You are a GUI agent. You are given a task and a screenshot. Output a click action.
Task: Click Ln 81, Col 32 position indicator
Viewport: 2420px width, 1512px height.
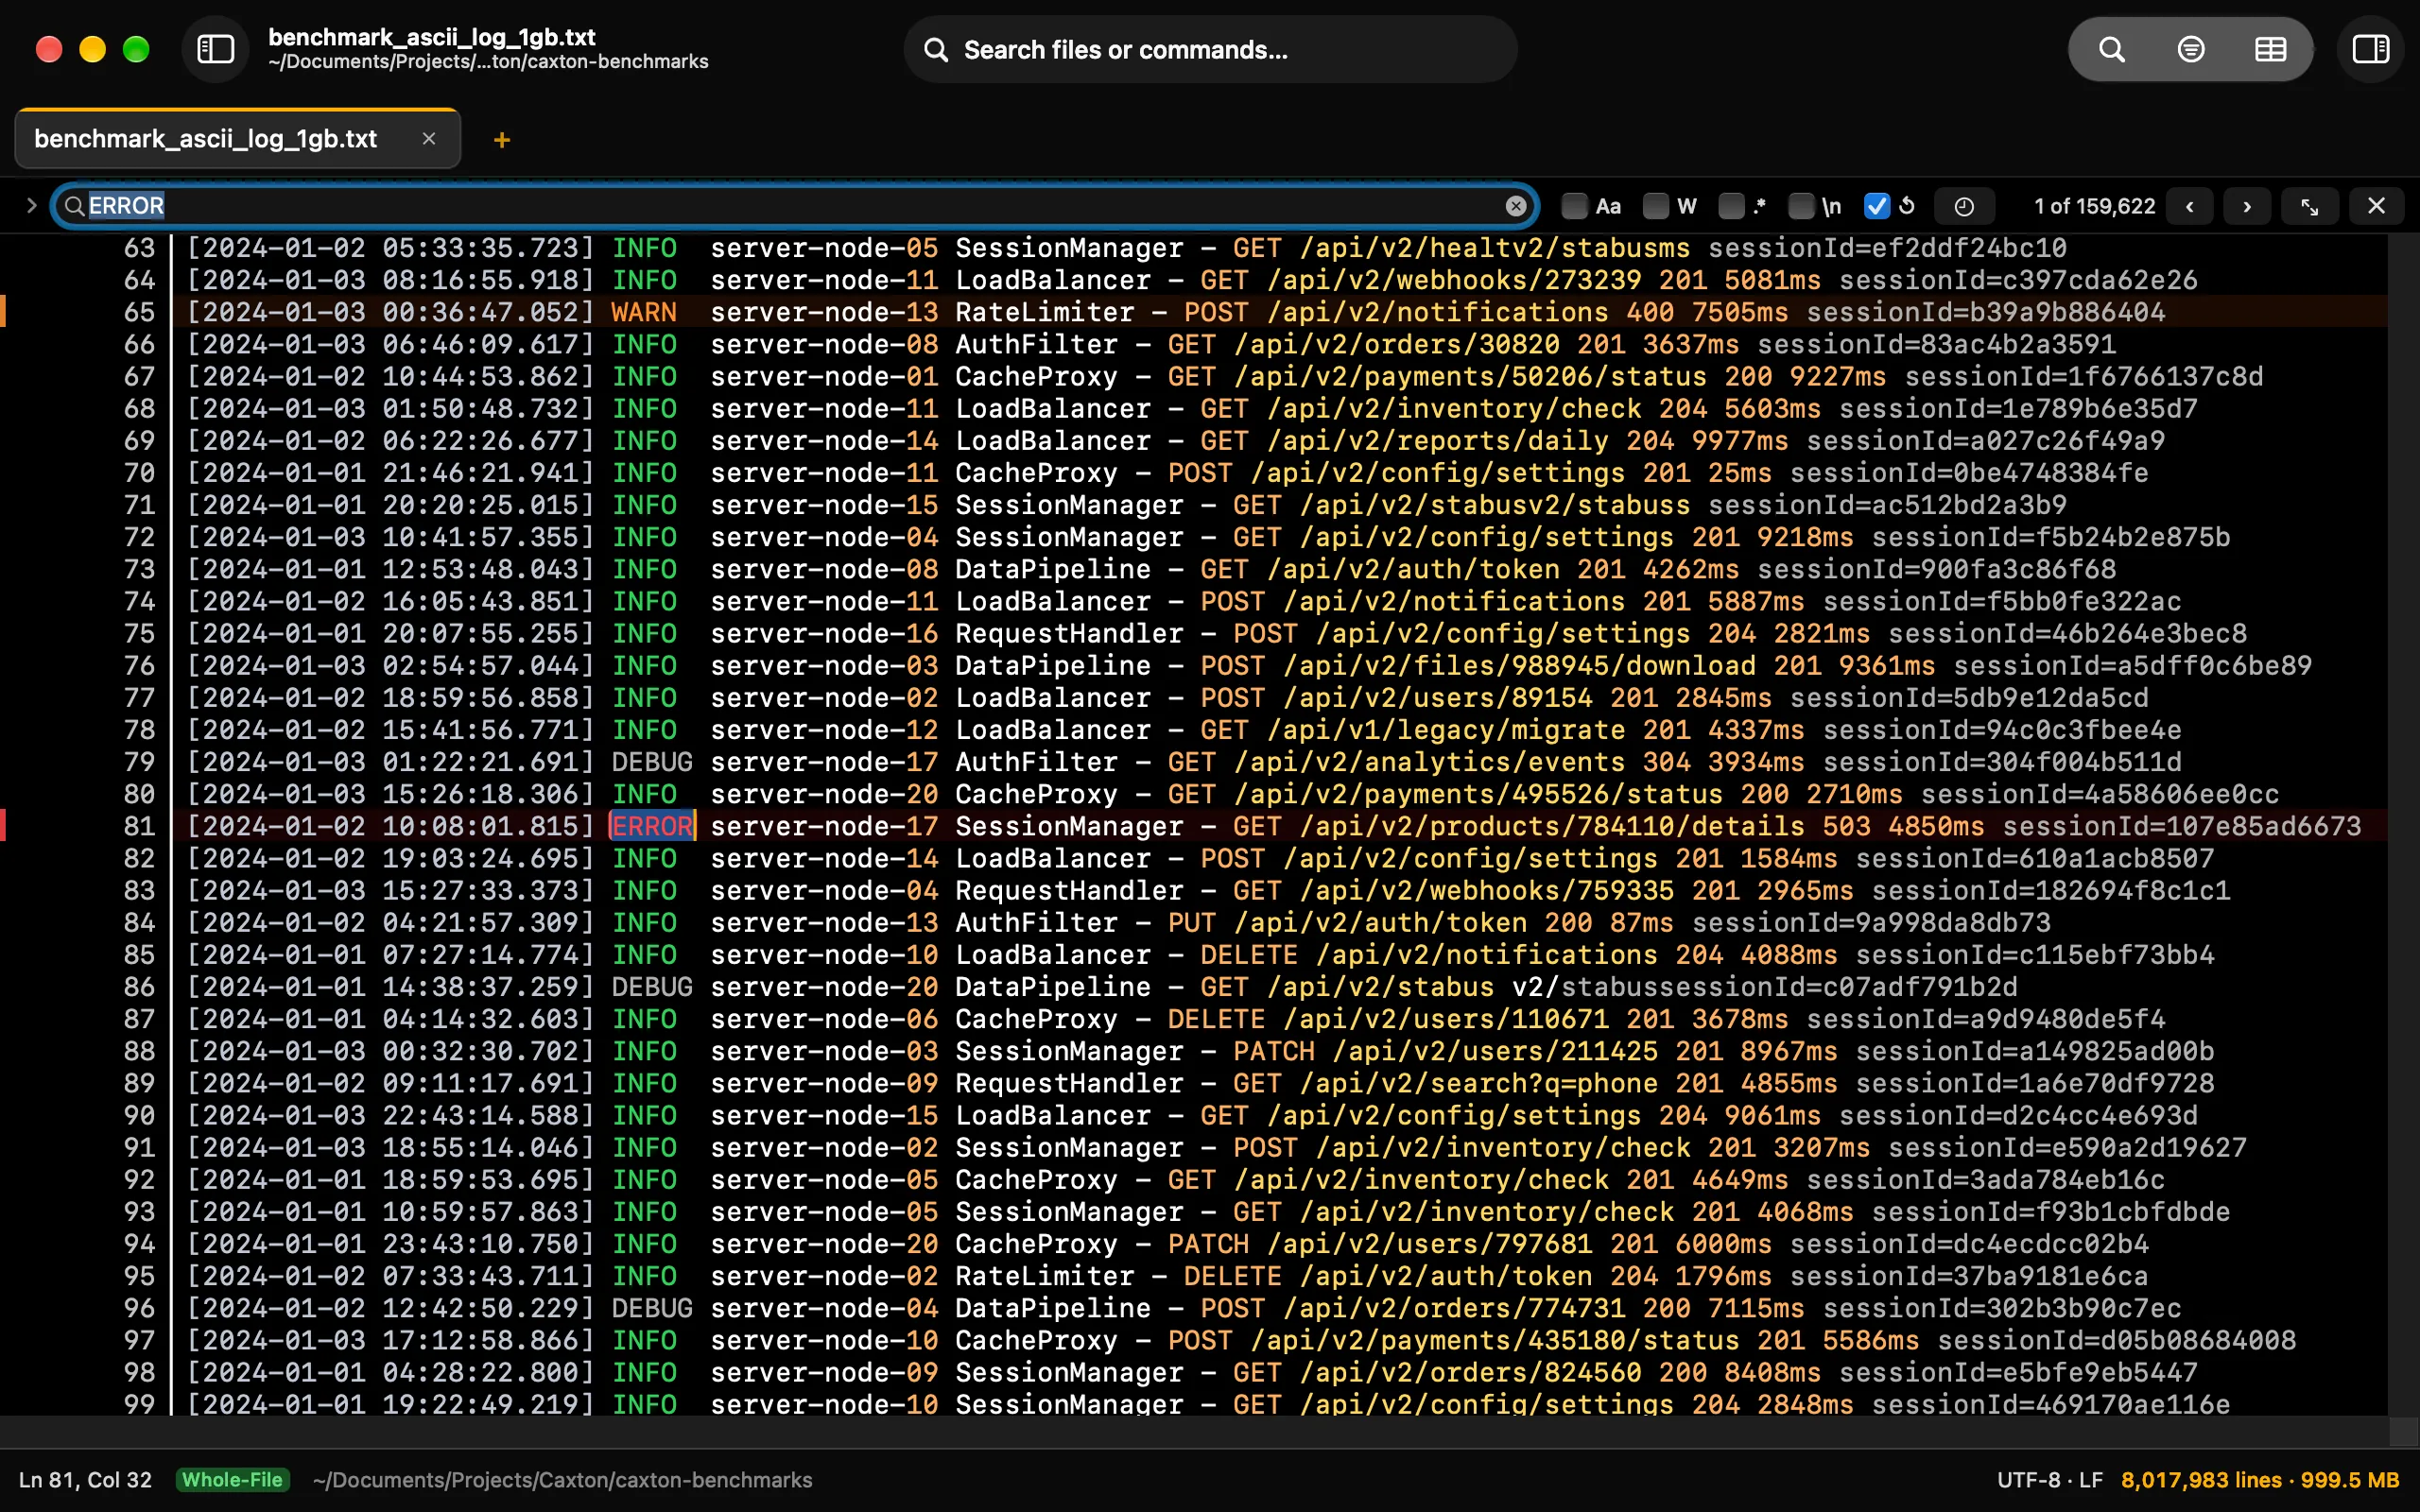click(x=86, y=1479)
